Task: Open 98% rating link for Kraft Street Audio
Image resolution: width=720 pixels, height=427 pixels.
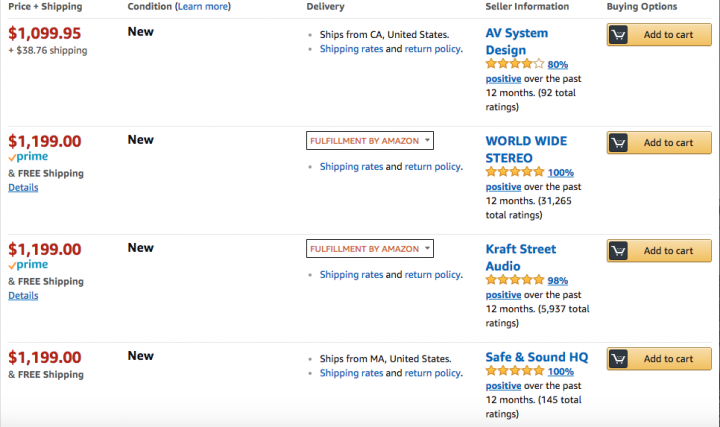Action: [x=557, y=281]
